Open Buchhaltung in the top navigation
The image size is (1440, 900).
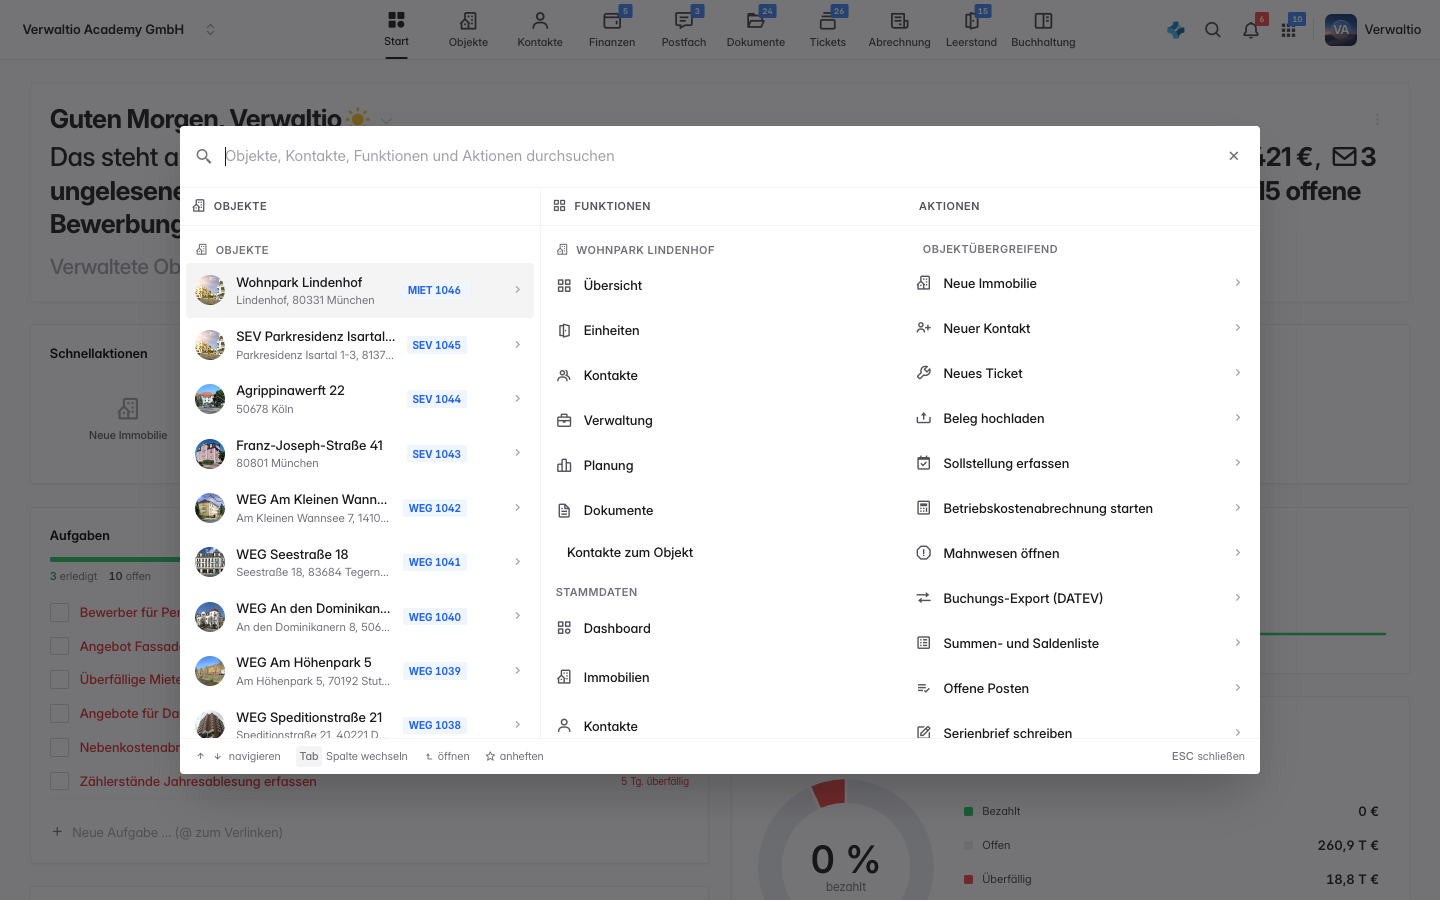tap(1043, 29)
